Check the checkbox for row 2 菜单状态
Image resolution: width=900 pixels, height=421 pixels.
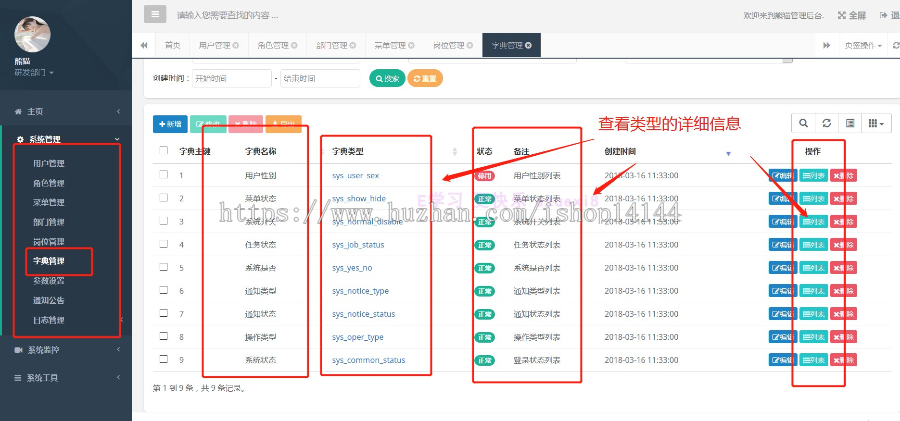pyautogui.click(x=164, y=198)
